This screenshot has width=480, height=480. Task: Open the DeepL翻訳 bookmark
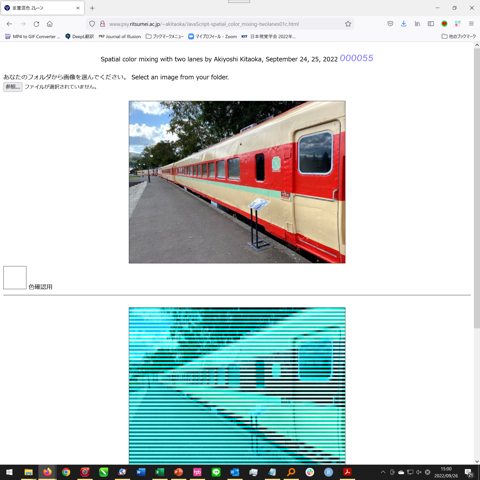79,36
